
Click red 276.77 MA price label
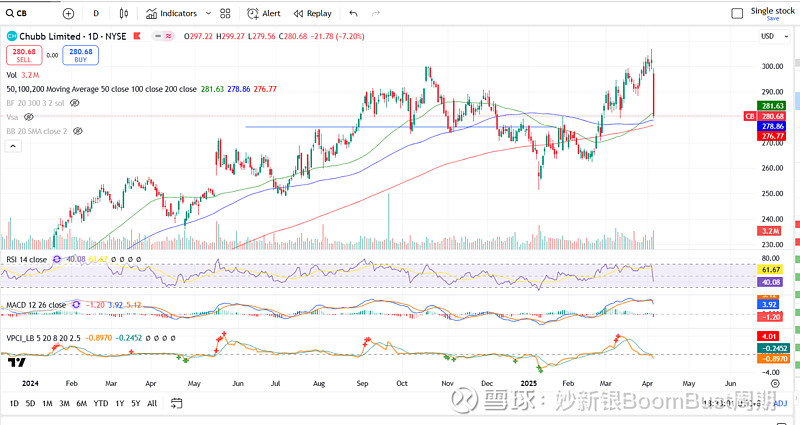click(x=771, y=136)
